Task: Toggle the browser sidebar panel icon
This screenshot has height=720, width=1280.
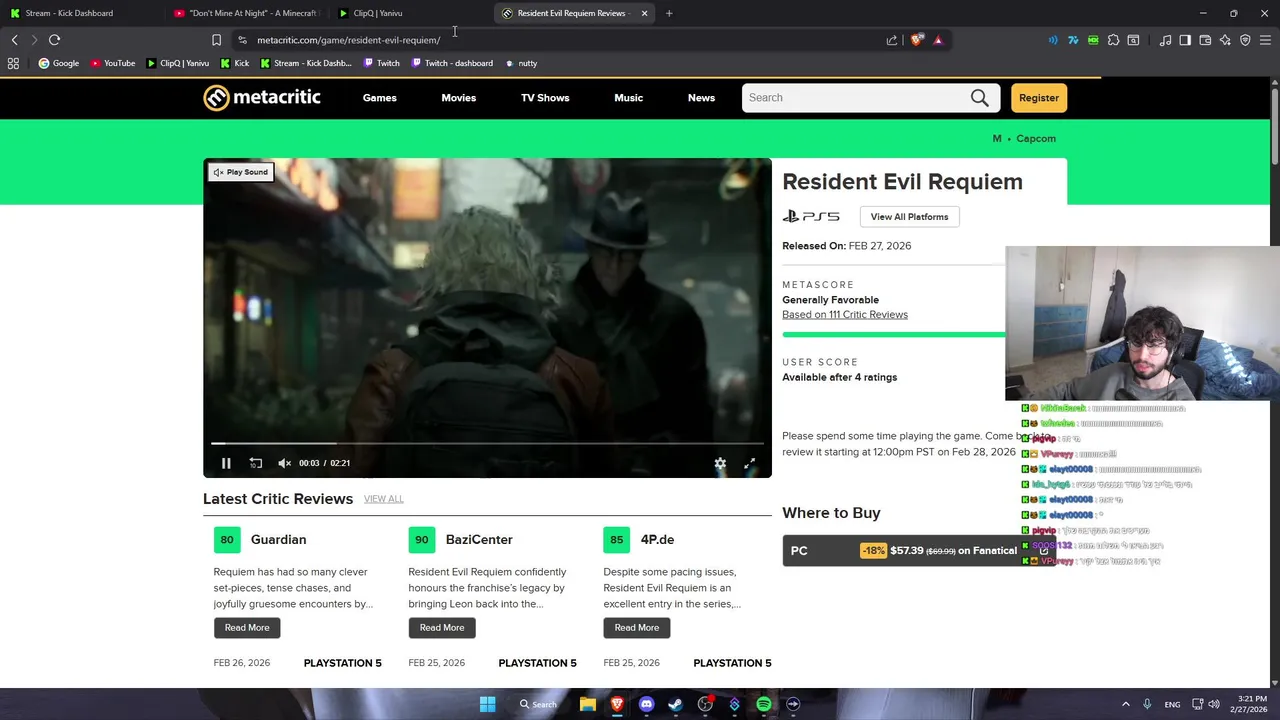Action: coord(1185,40)
